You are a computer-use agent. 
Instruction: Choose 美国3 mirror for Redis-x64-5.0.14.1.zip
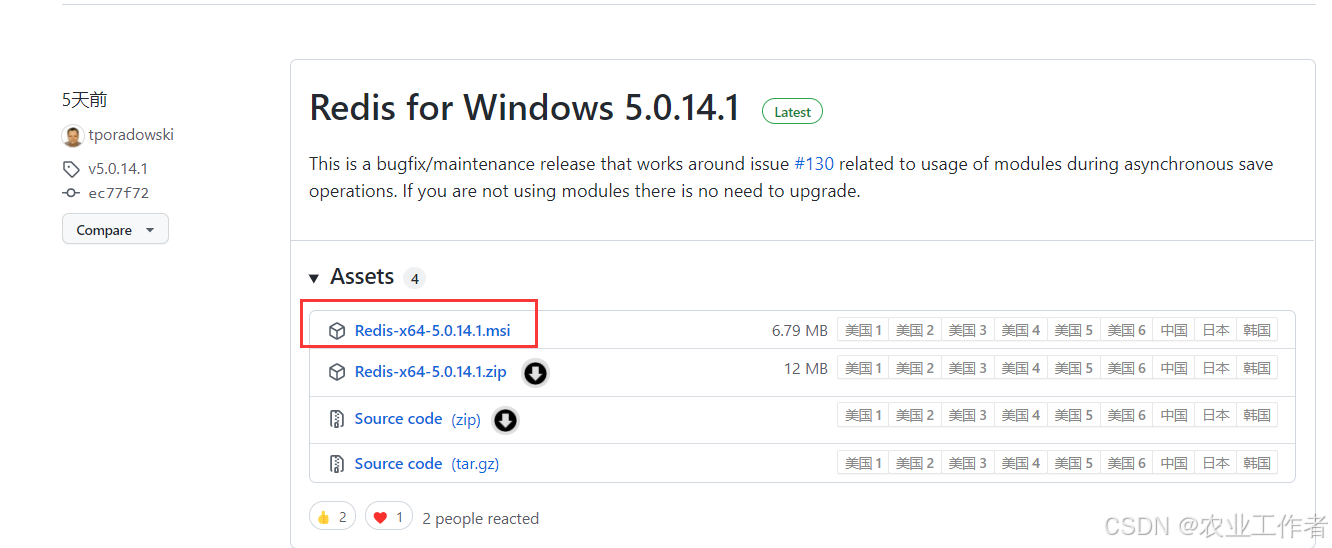pyautogui.click(x=968, y=368)
